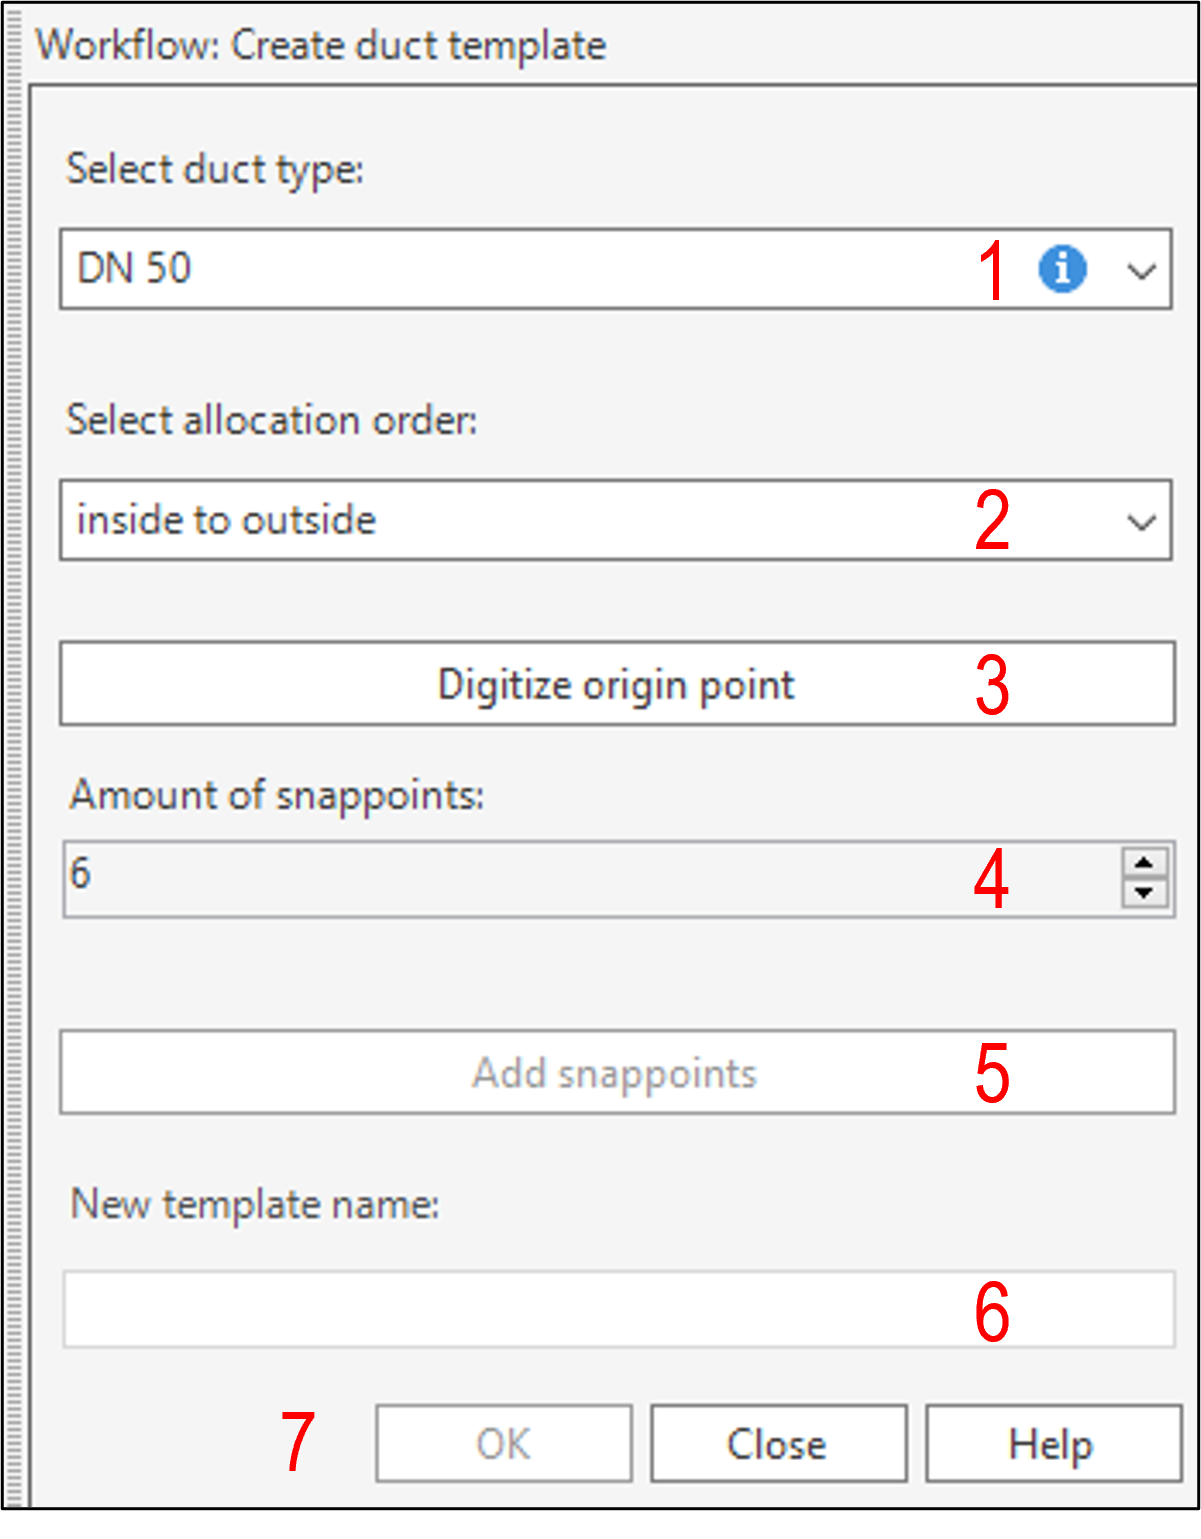Screen dimensions: 1201x1539
Task: Expand the duct type dropdown arrow
Action: (x=1141, y=270)
